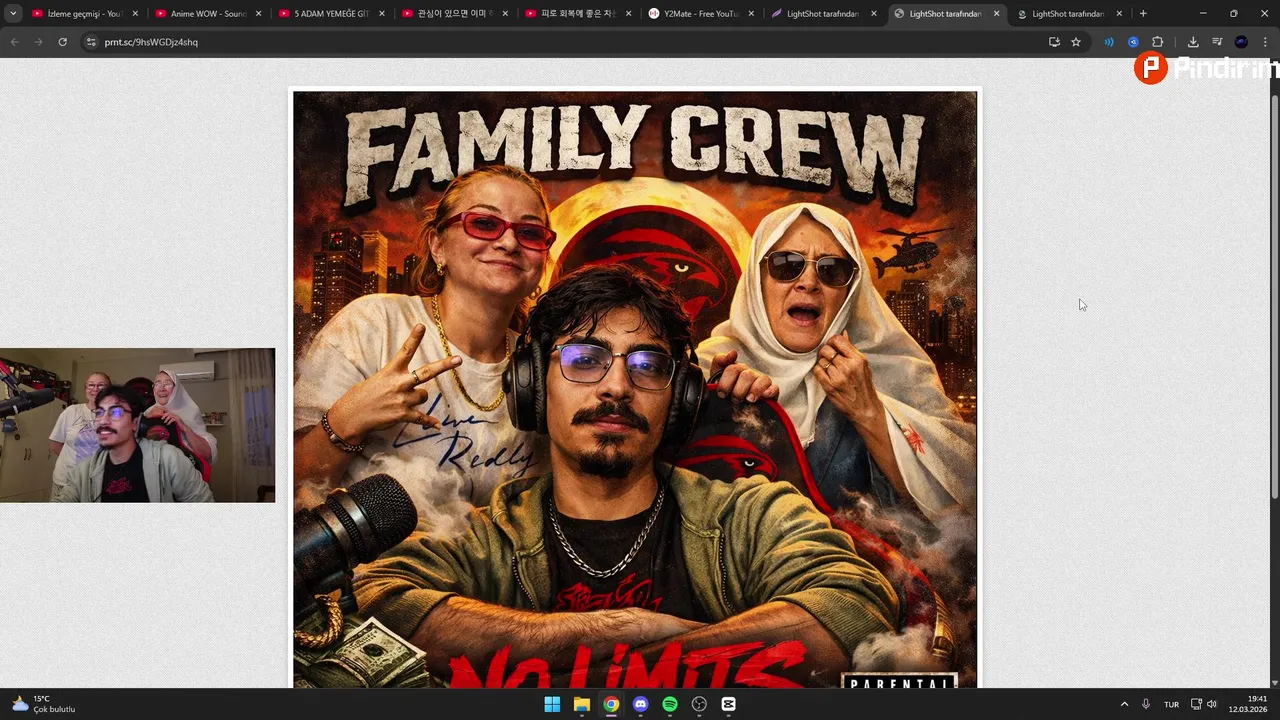Switch the TUR keyboard language
The height and width of the screenshot is (720, 1280).
[x=1171, y=704]
